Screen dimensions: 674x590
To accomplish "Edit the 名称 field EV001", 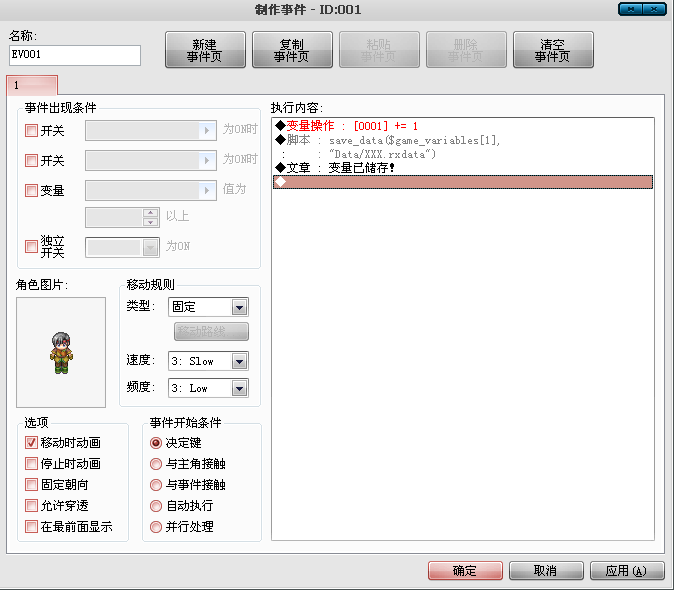I will tap(75, 55).
